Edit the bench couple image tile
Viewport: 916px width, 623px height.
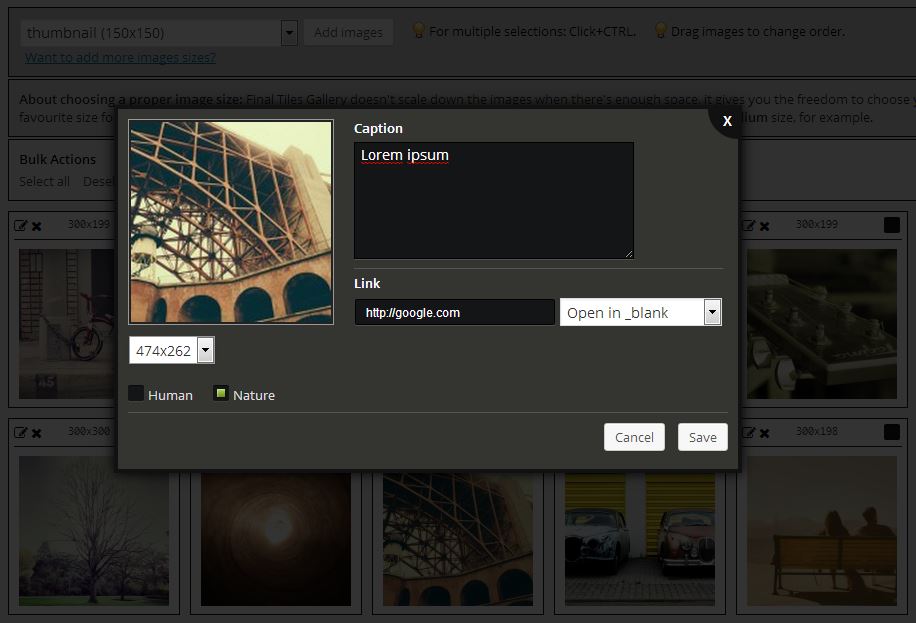point(748,432)
